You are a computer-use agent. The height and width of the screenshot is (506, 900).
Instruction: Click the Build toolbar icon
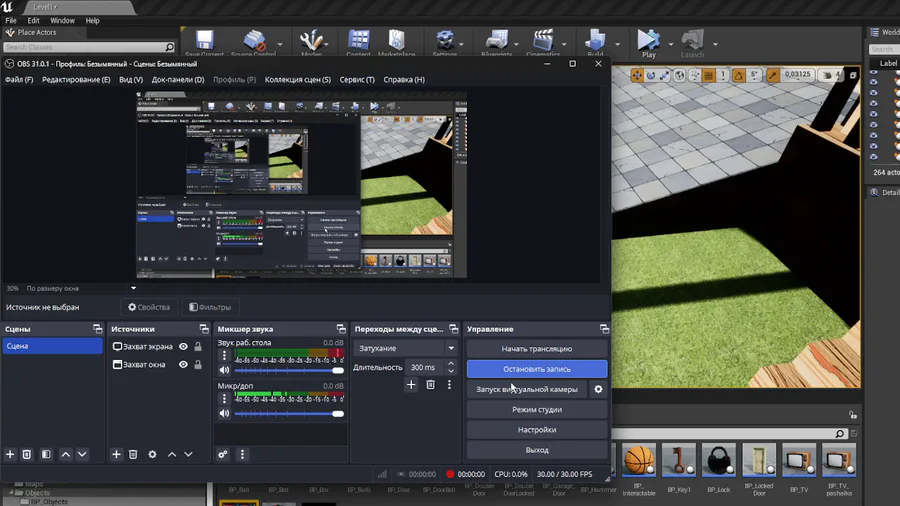(x=595, y=42)
